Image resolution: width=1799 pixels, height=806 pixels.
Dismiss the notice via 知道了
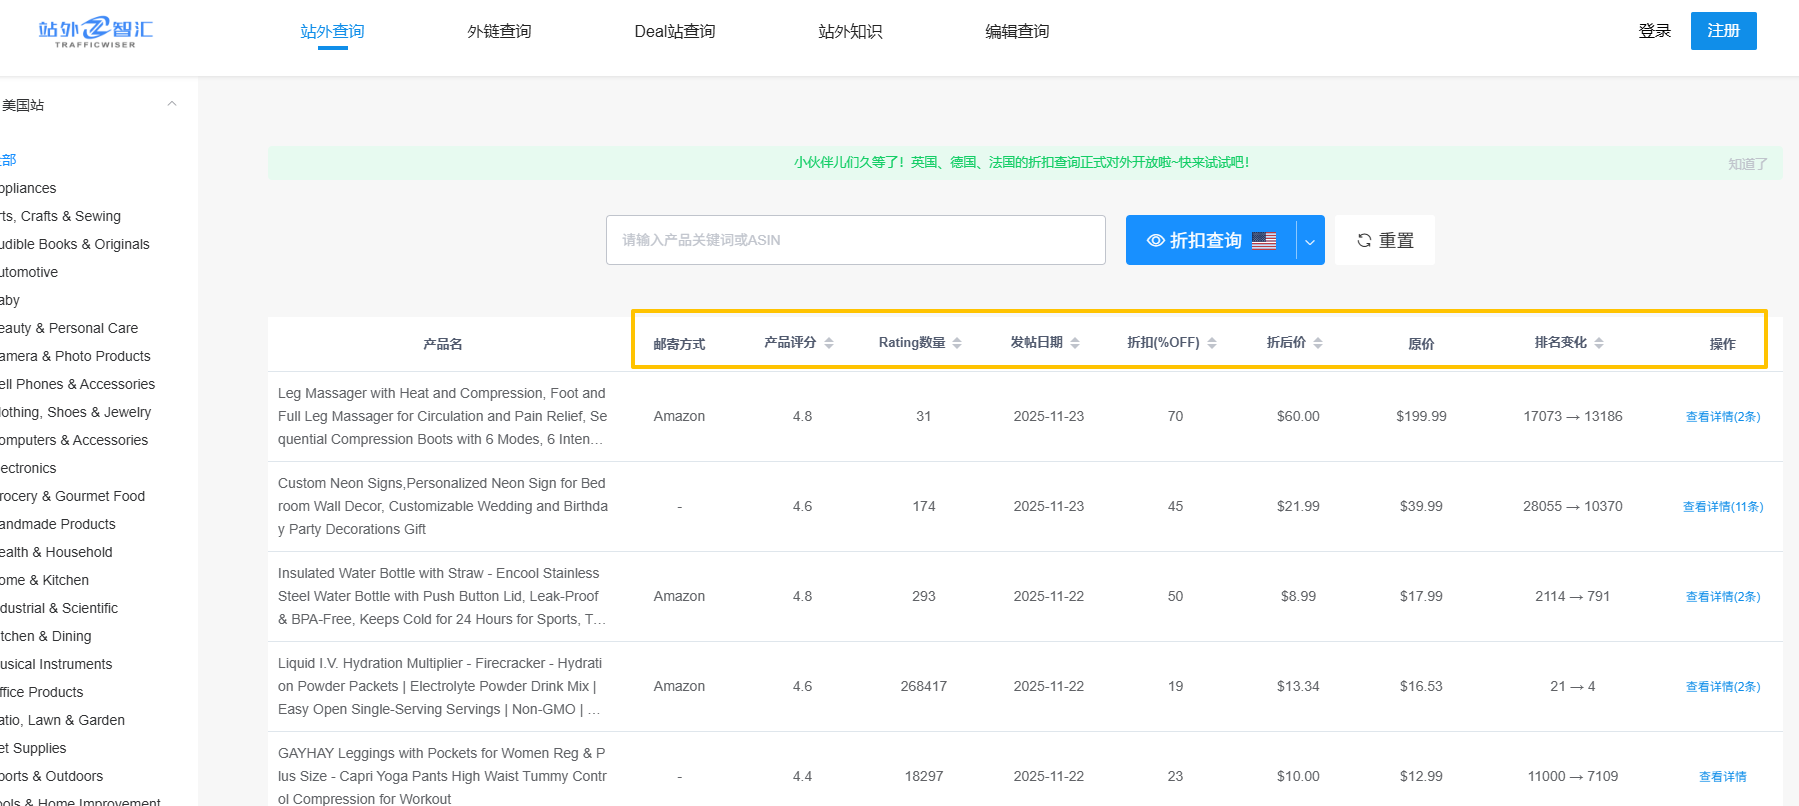[x=1748, y=164]
